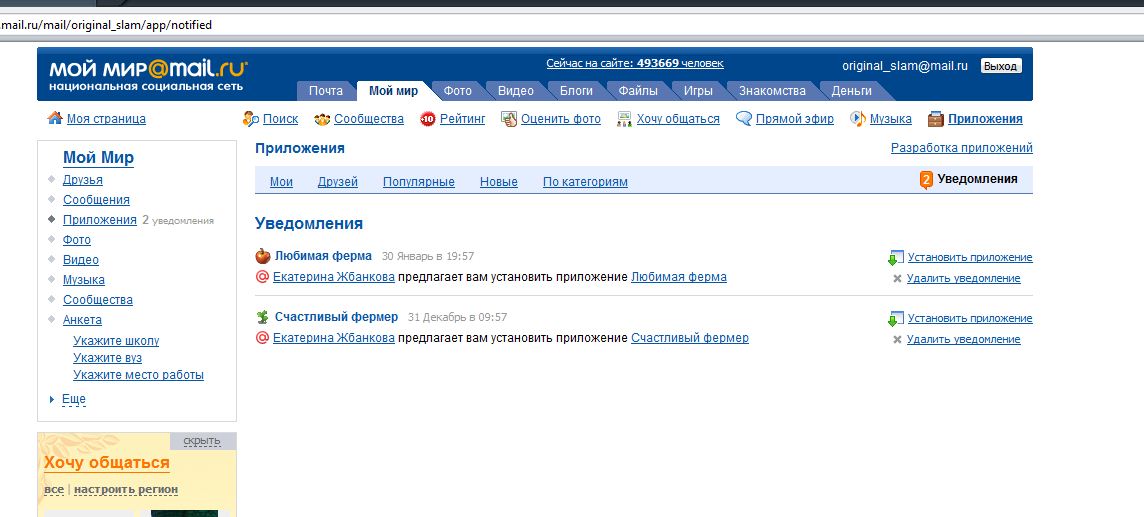Image resolution: width=1144 pixels, height=517 pixels.
Task: Click the Любимая ферма apple icon
Action: [263, 256]
